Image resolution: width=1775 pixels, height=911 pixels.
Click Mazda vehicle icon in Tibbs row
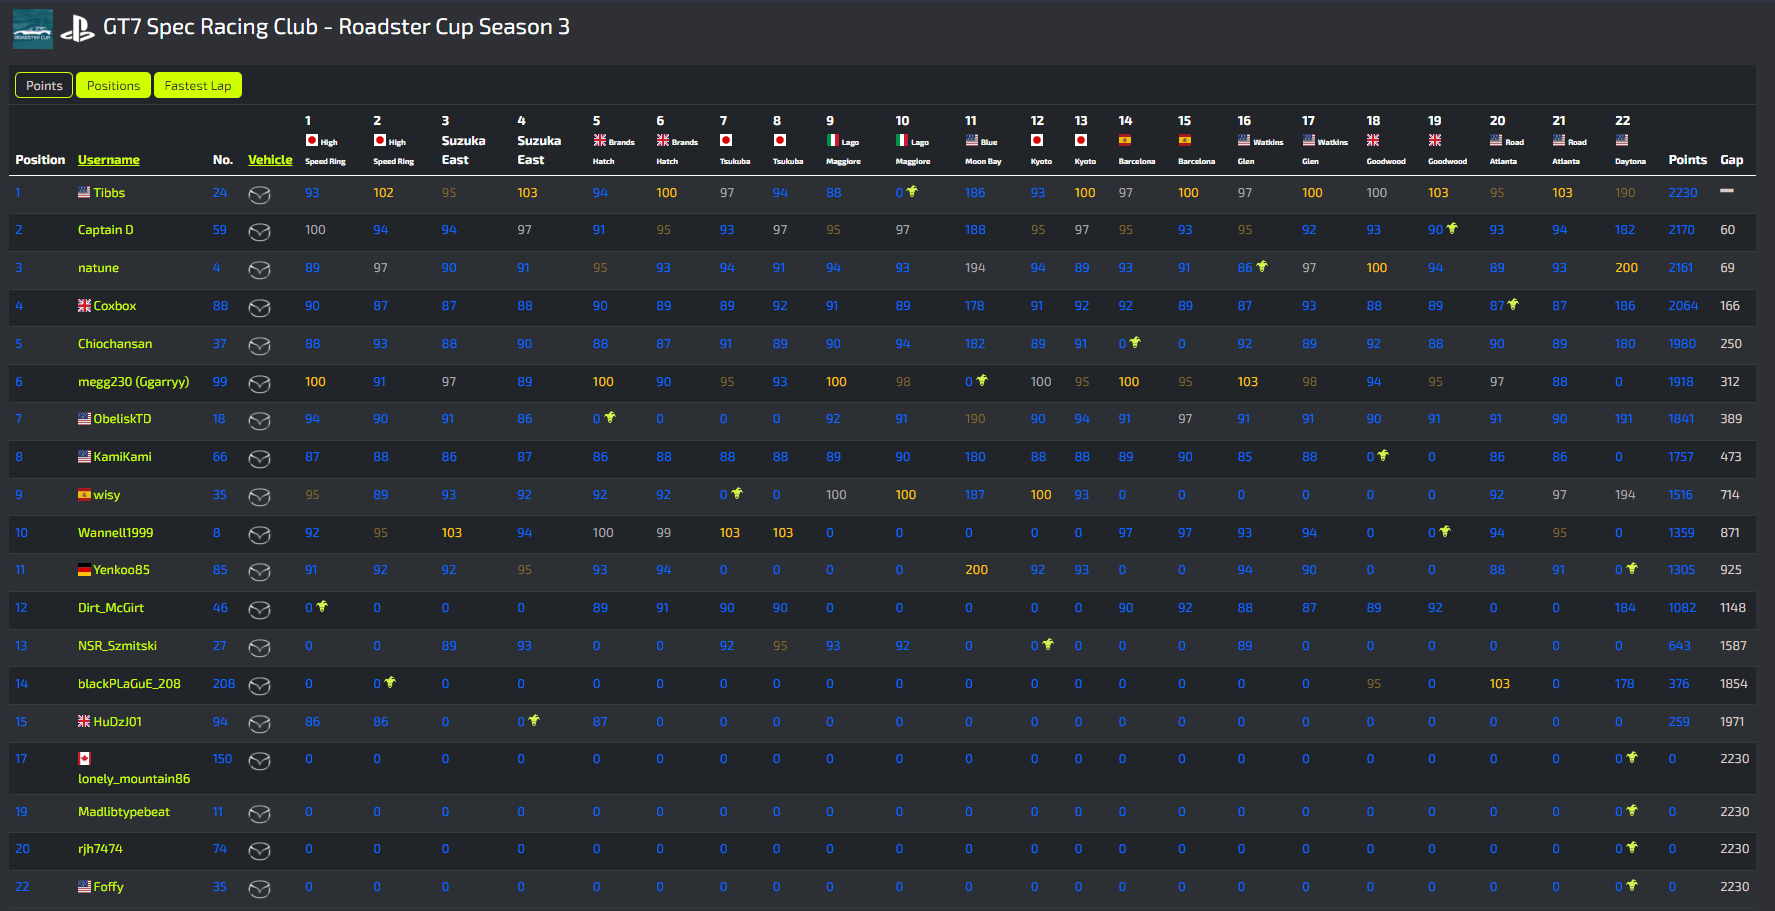260,195
